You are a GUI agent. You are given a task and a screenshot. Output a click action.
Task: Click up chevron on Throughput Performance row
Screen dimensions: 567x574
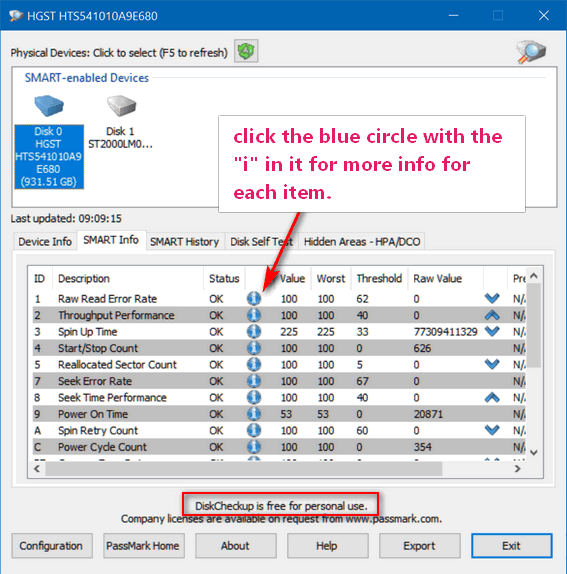click(492, 315)
